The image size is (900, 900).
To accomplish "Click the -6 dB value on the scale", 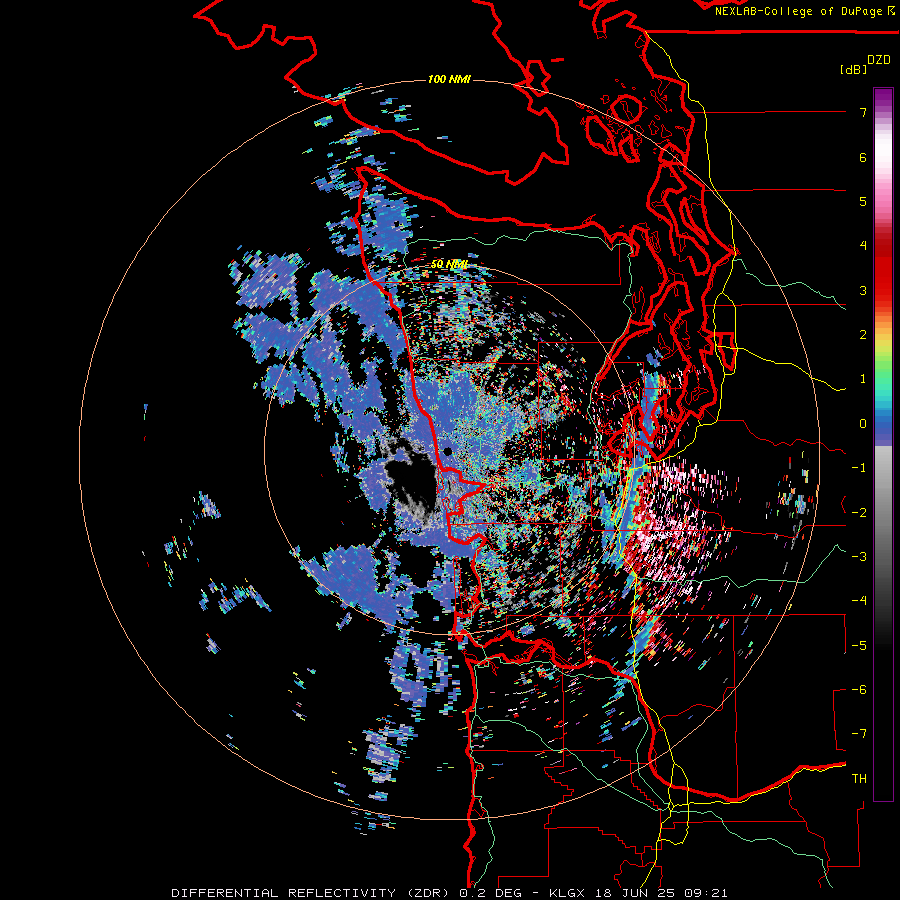I will click(859, 689).
